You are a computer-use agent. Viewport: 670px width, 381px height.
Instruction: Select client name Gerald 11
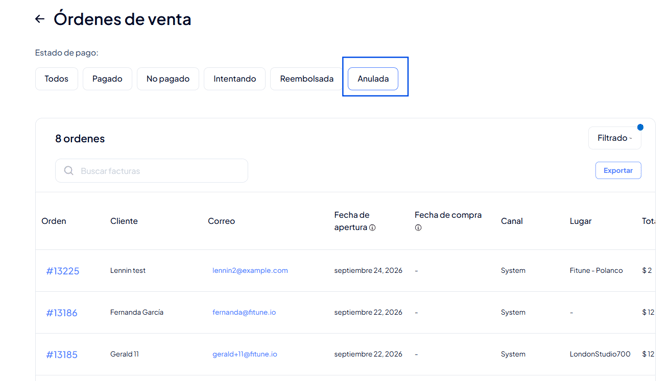[x=124, y=354]
